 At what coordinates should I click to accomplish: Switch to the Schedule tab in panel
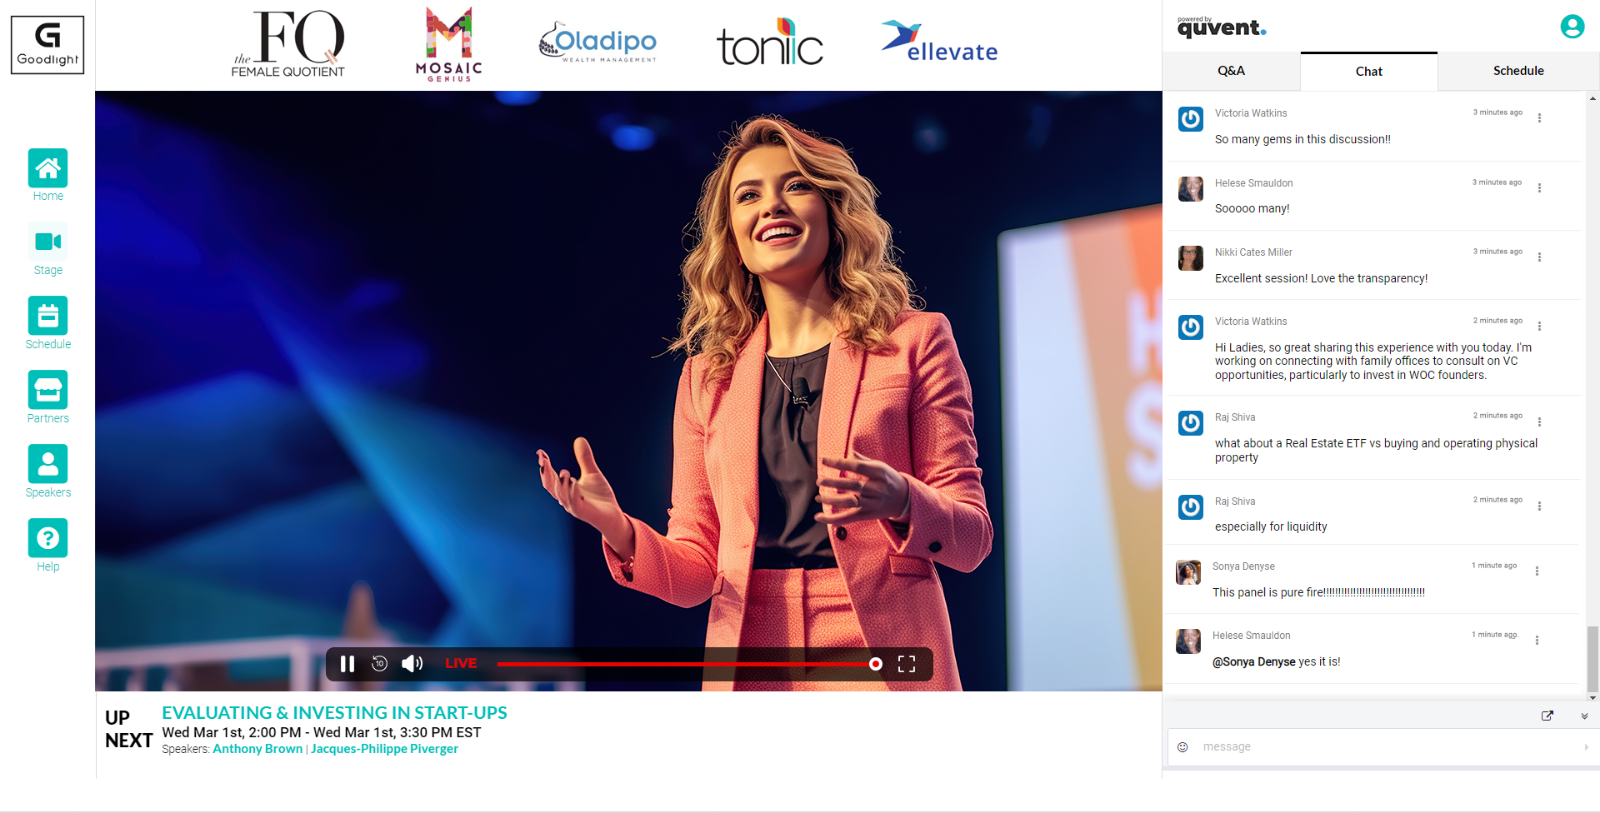coord(1518,71)
